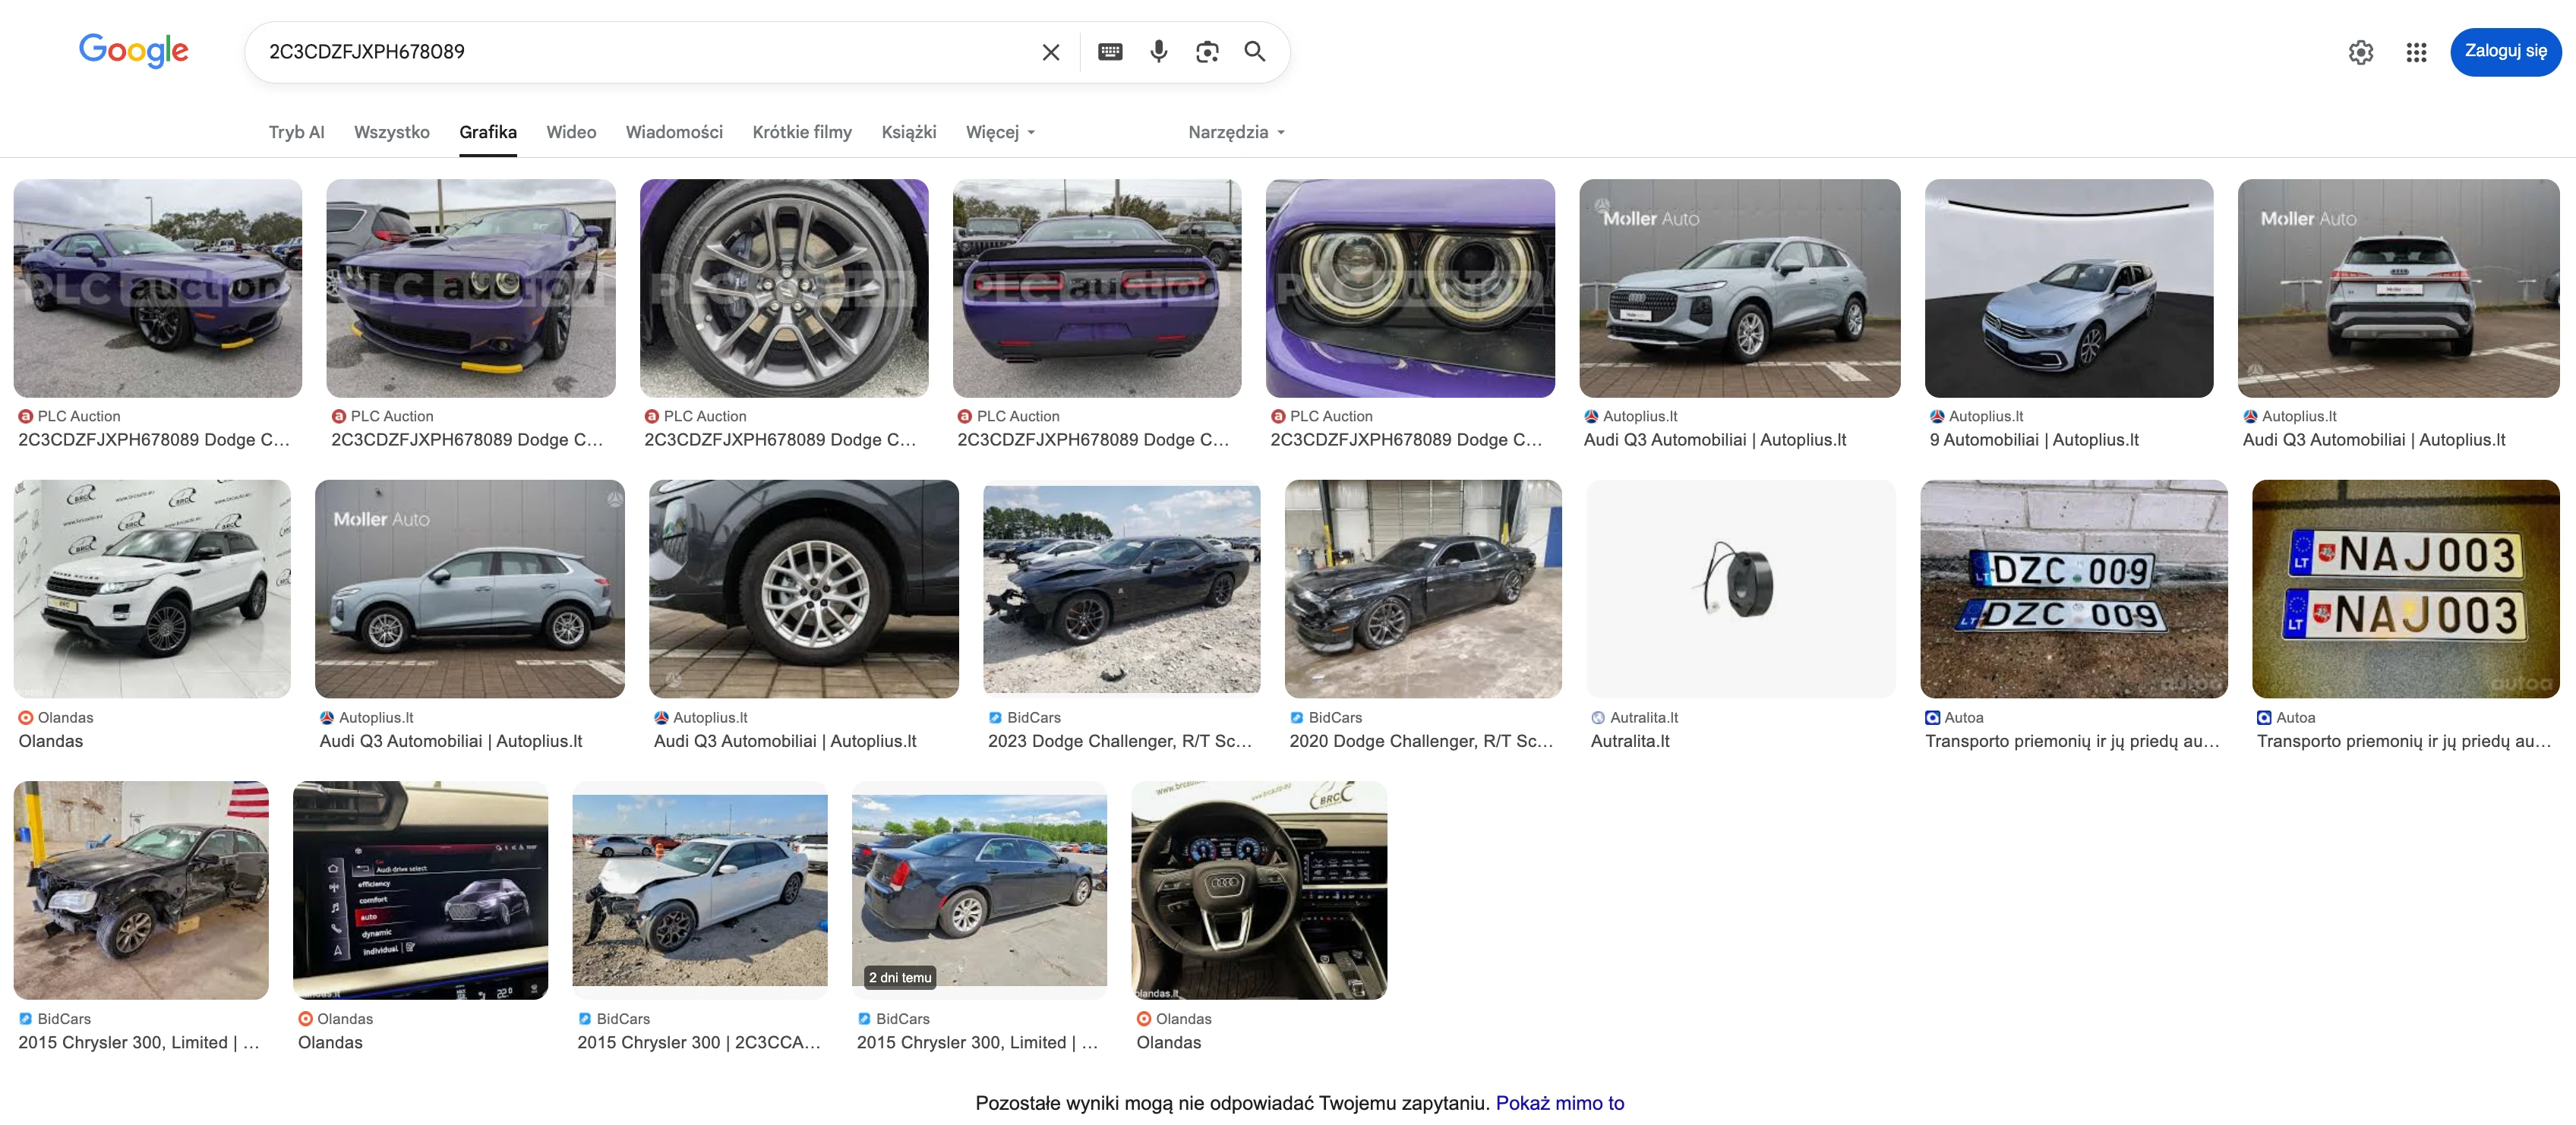Expand the Więcej dropdown menu
Image resolution: width=2576 pixels, height=1125 pixels.
click(x=1000, y=132)
